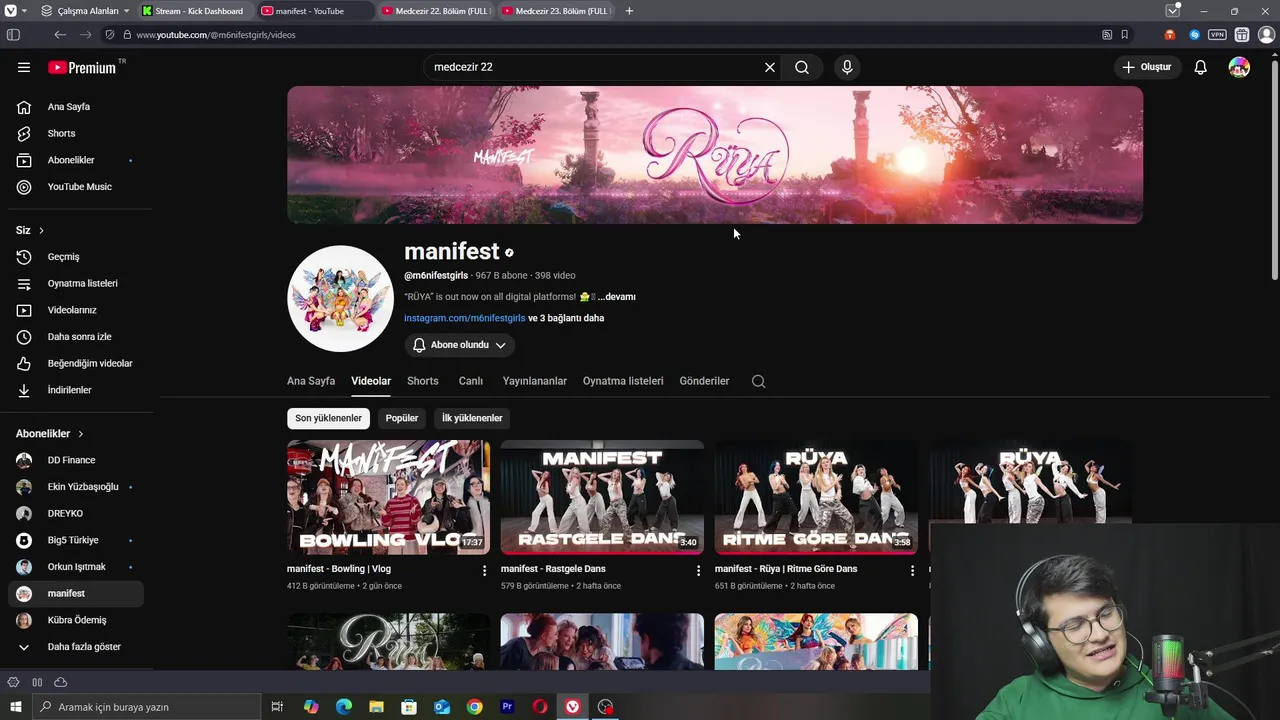Go back with the browser back arrow
The image size is (1280, 720).
click(x=60, y=35)
